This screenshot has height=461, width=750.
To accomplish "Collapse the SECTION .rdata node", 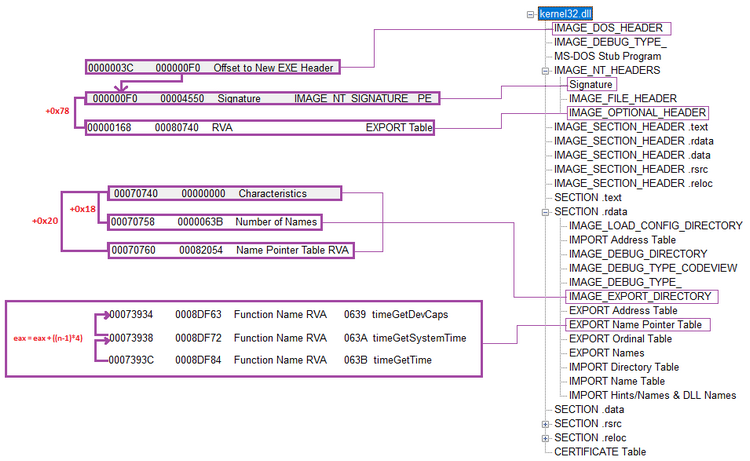I will (545, 212).
